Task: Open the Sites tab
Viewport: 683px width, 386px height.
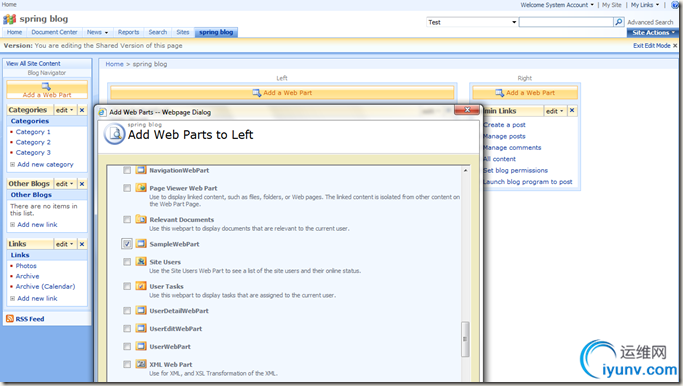Action: [x=183, y=32]
